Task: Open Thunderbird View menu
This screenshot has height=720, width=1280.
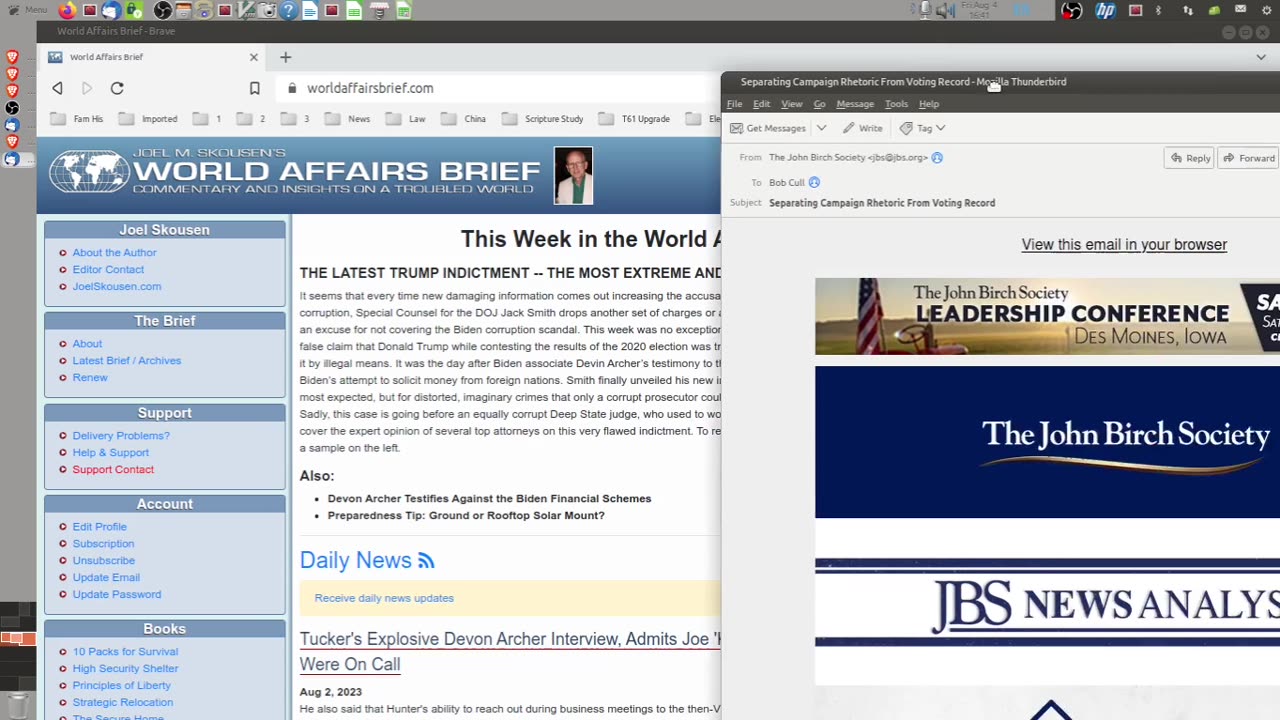Action: coord(791,104)
